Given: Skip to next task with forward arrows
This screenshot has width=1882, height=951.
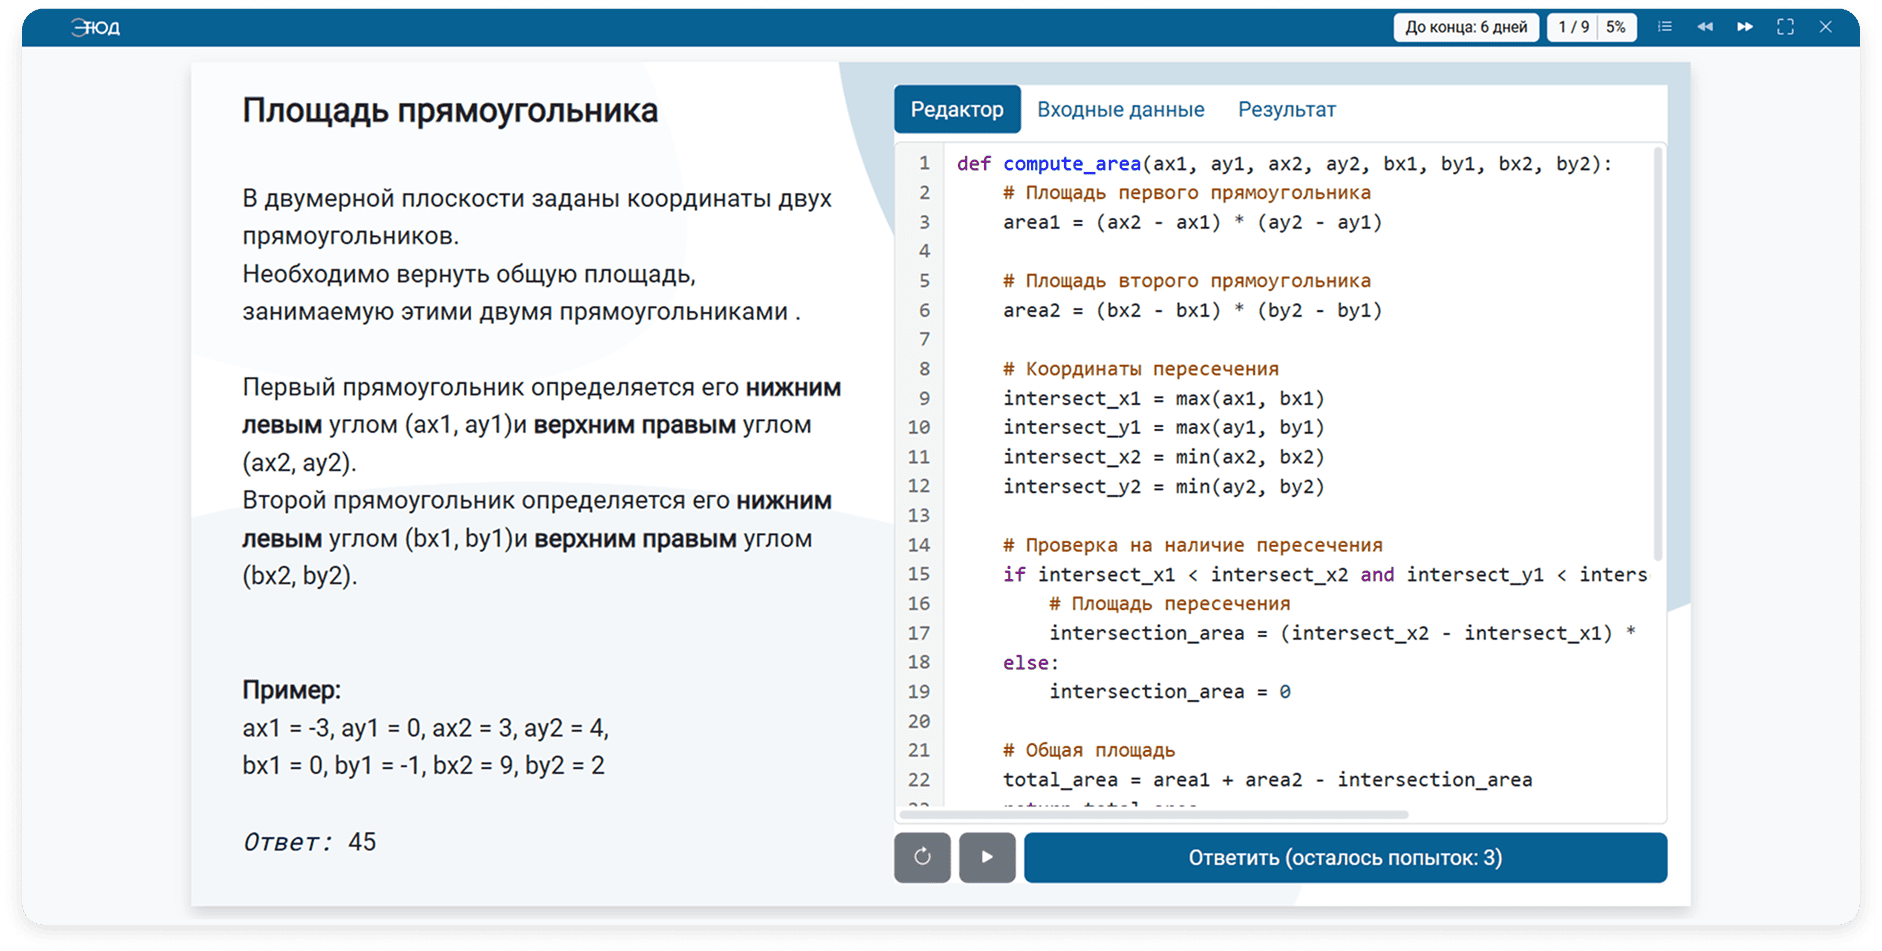Looking at the screenshot, I should 1745,27.
